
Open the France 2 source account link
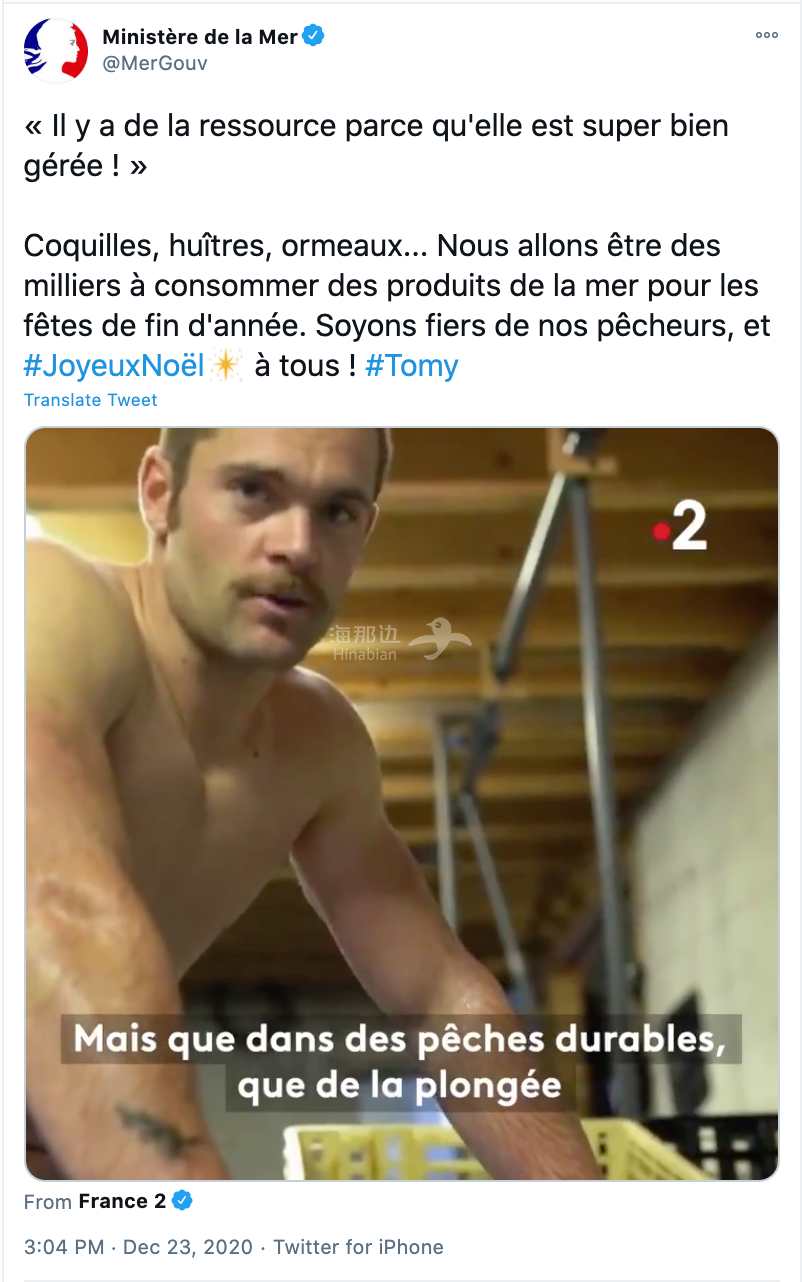pyautogui.click(x=122, y=1201)
